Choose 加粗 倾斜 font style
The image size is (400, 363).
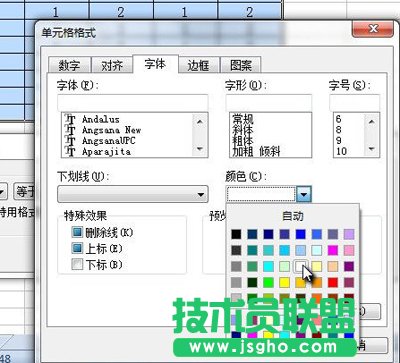(256, 152)
